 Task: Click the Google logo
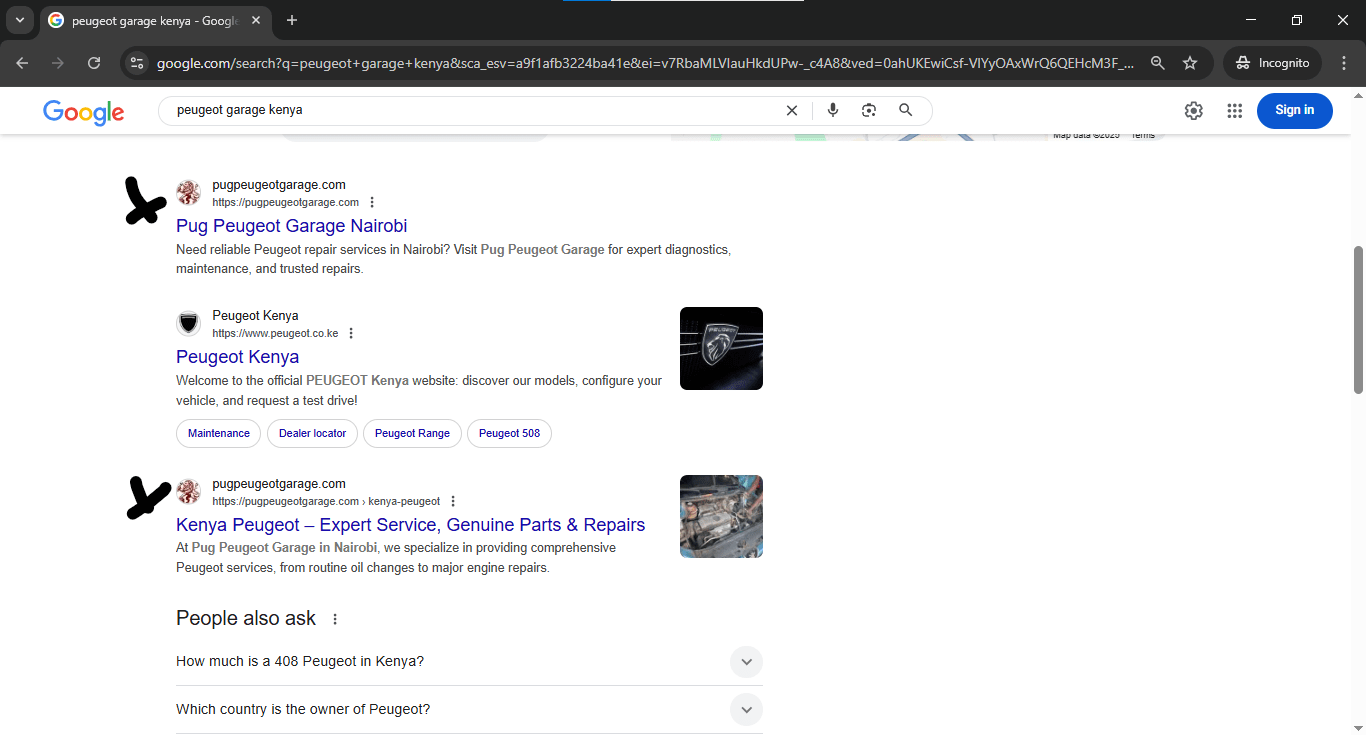[x=84, y=112]
